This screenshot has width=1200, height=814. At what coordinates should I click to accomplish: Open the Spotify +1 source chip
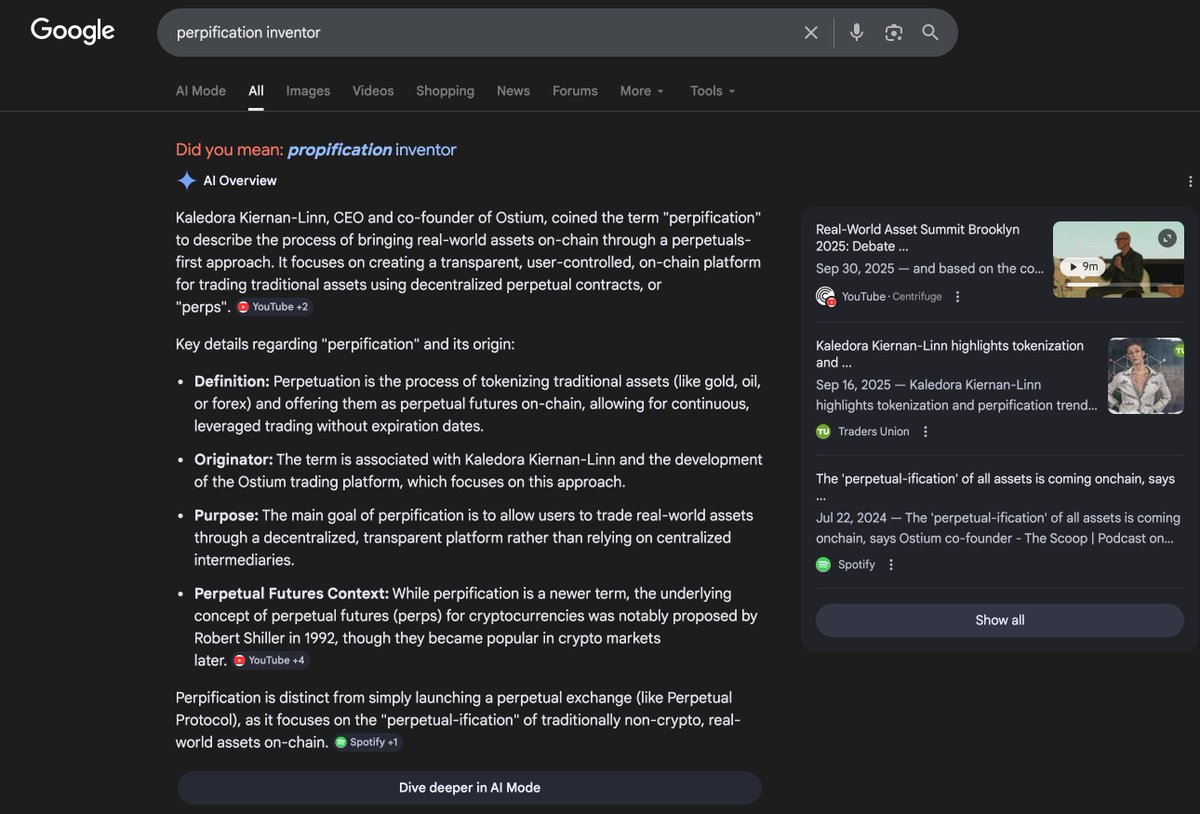pyautogui.click(x=368, y=743)
